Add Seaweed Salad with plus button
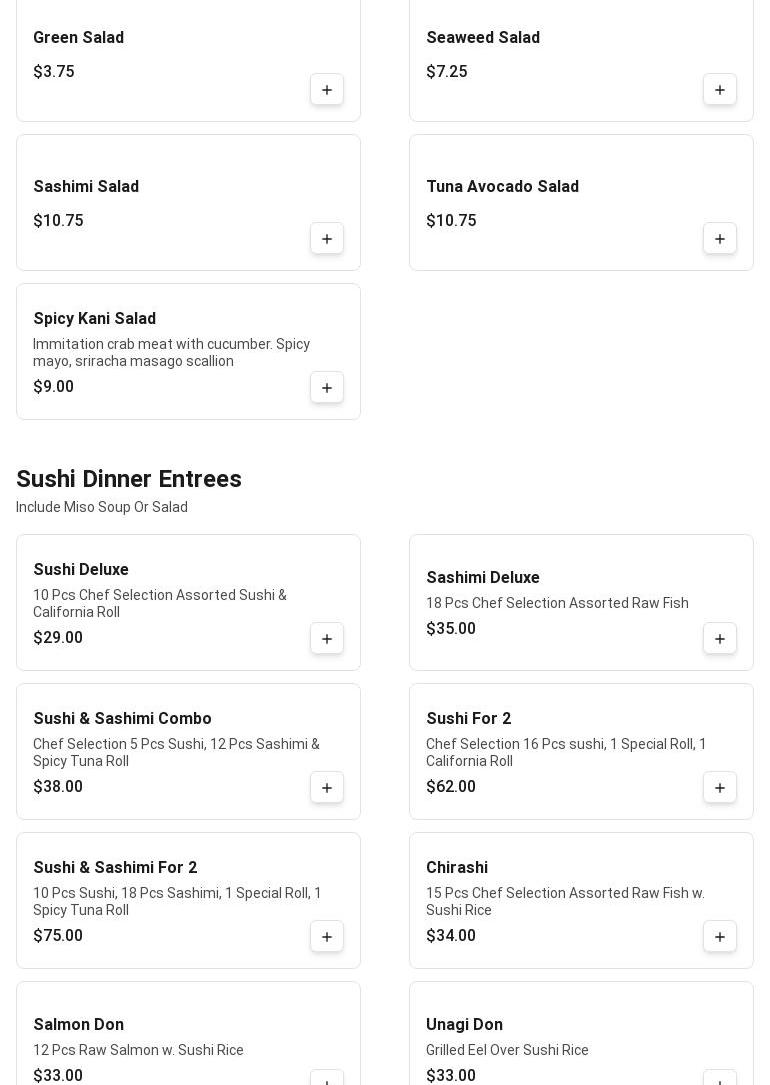The height and width of the screenshot is (1085, 770). tap(720, 90)
